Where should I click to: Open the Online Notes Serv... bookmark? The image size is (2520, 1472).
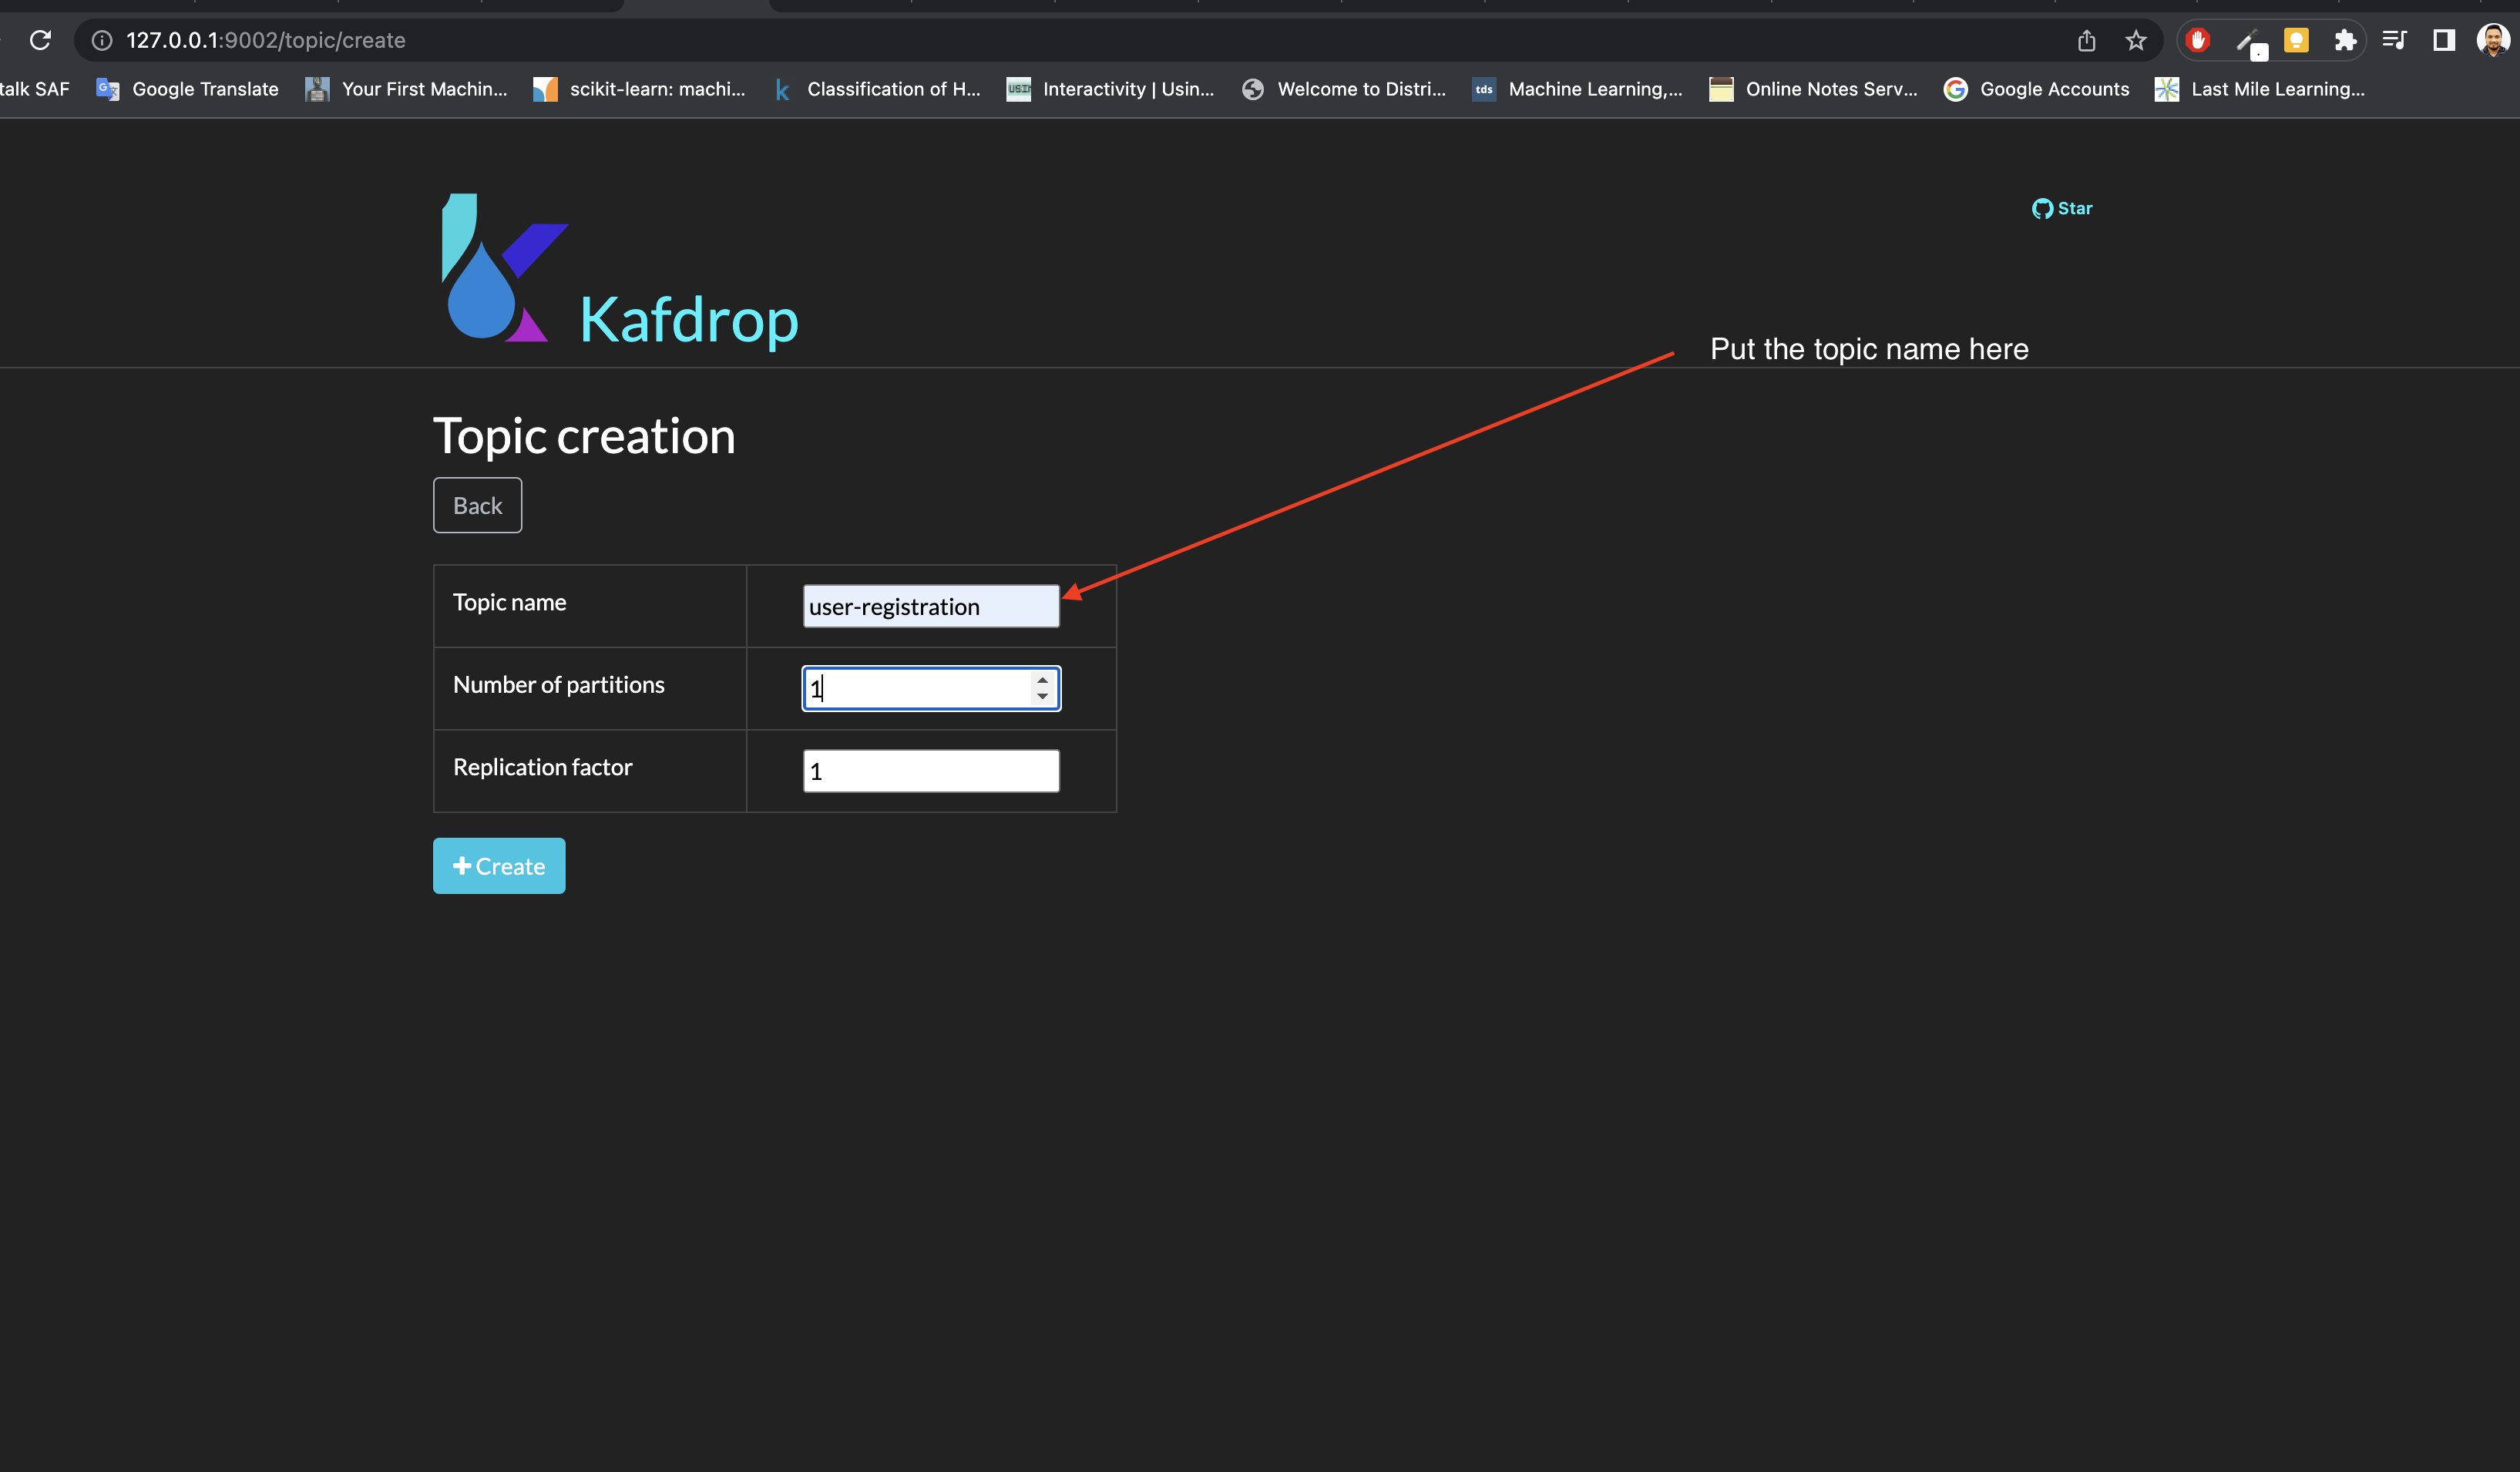[1813, 89]
